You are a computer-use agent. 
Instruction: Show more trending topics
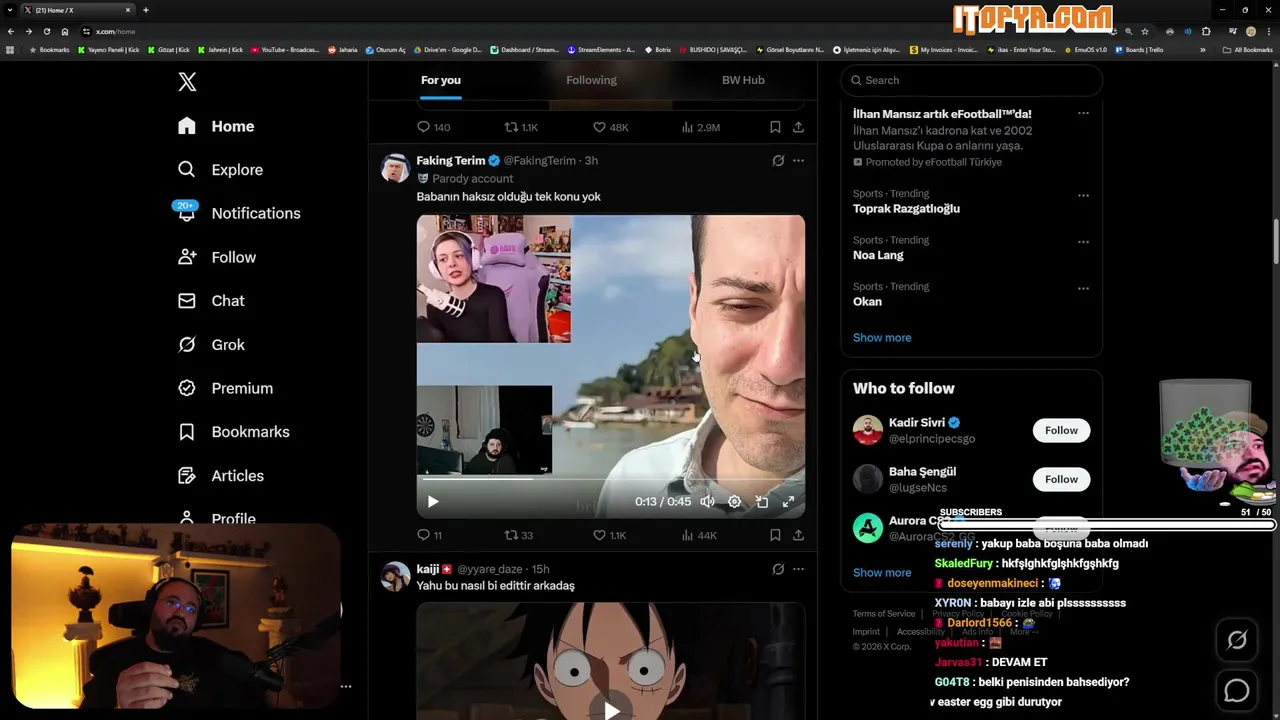tap(882, 338)
